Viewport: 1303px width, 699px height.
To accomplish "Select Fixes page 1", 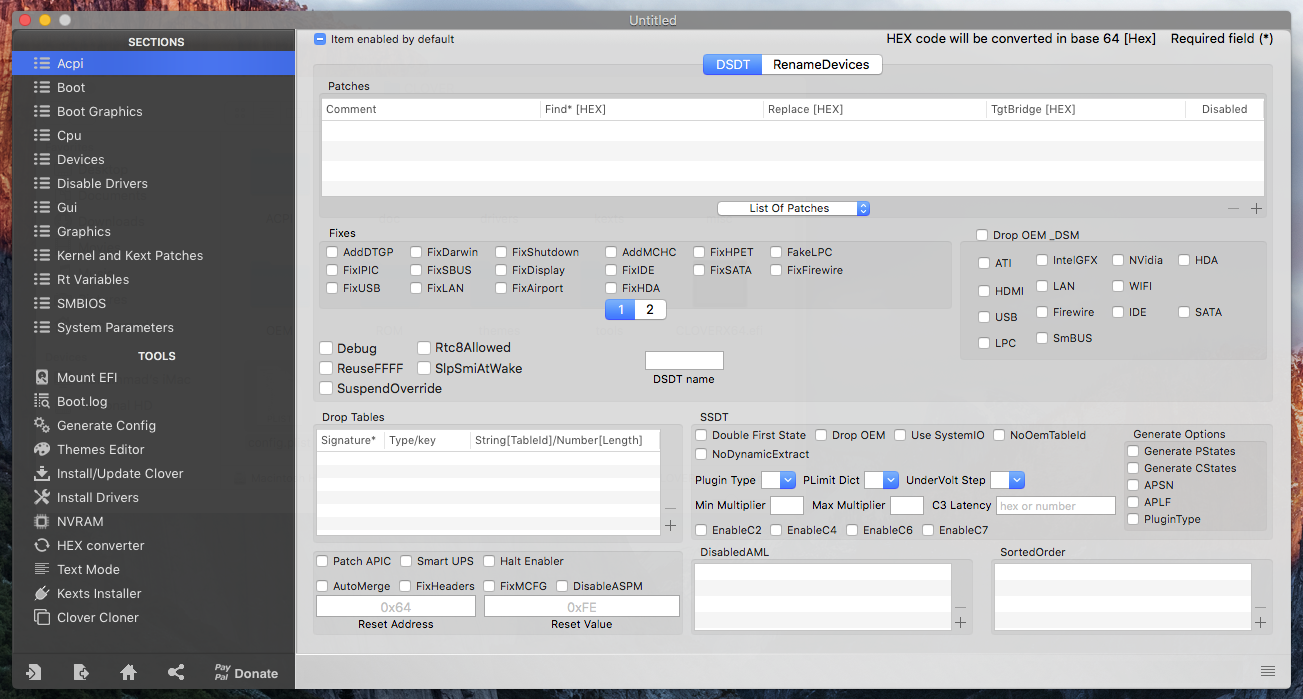I will tap(621, 310).
